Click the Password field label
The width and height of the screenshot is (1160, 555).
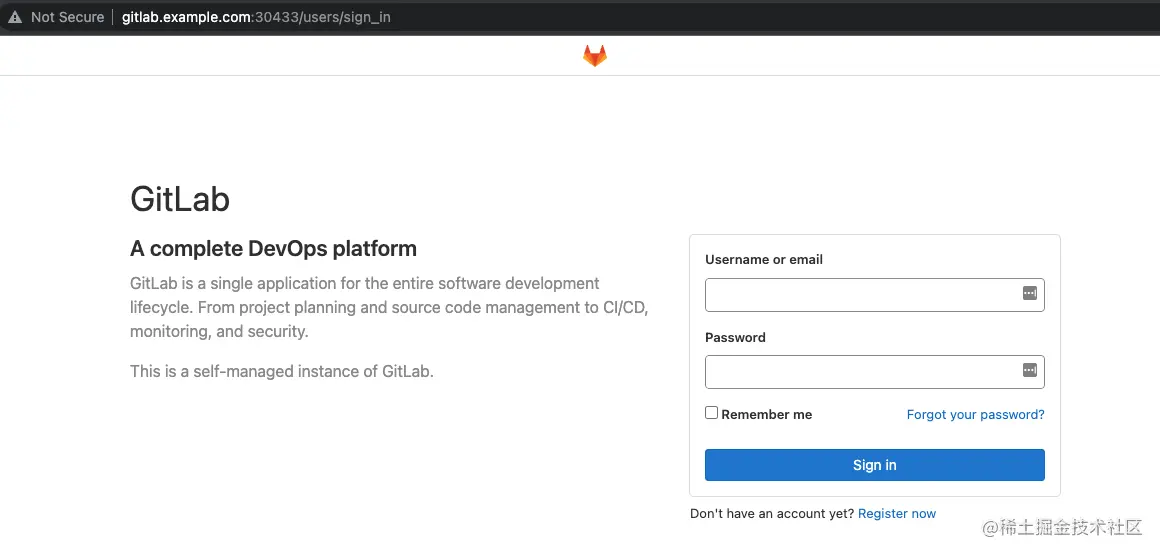pos(735,337)
